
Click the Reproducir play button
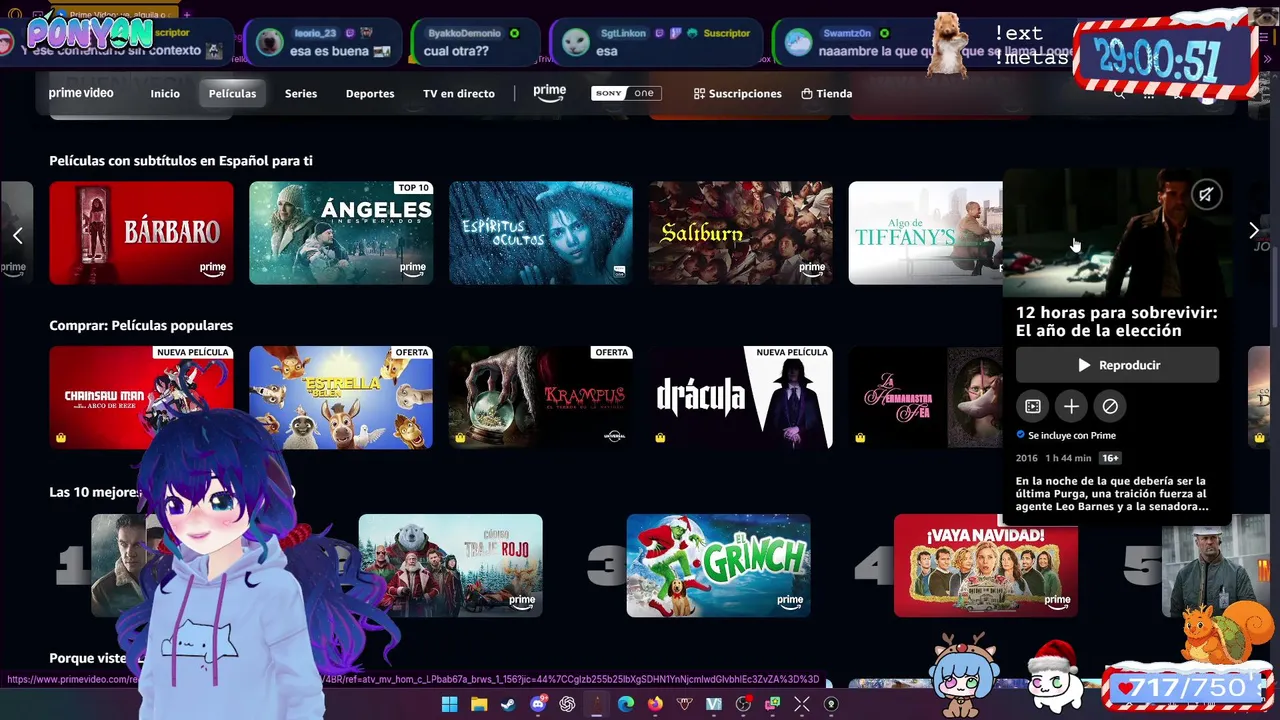pos(1117,365)
